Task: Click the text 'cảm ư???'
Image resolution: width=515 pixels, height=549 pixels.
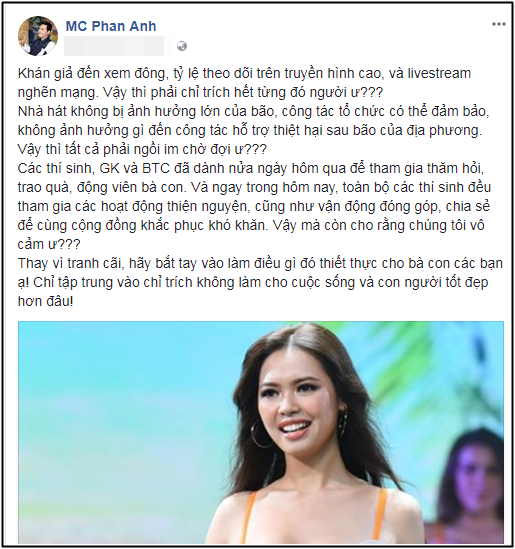Action: tap(49, 244)
